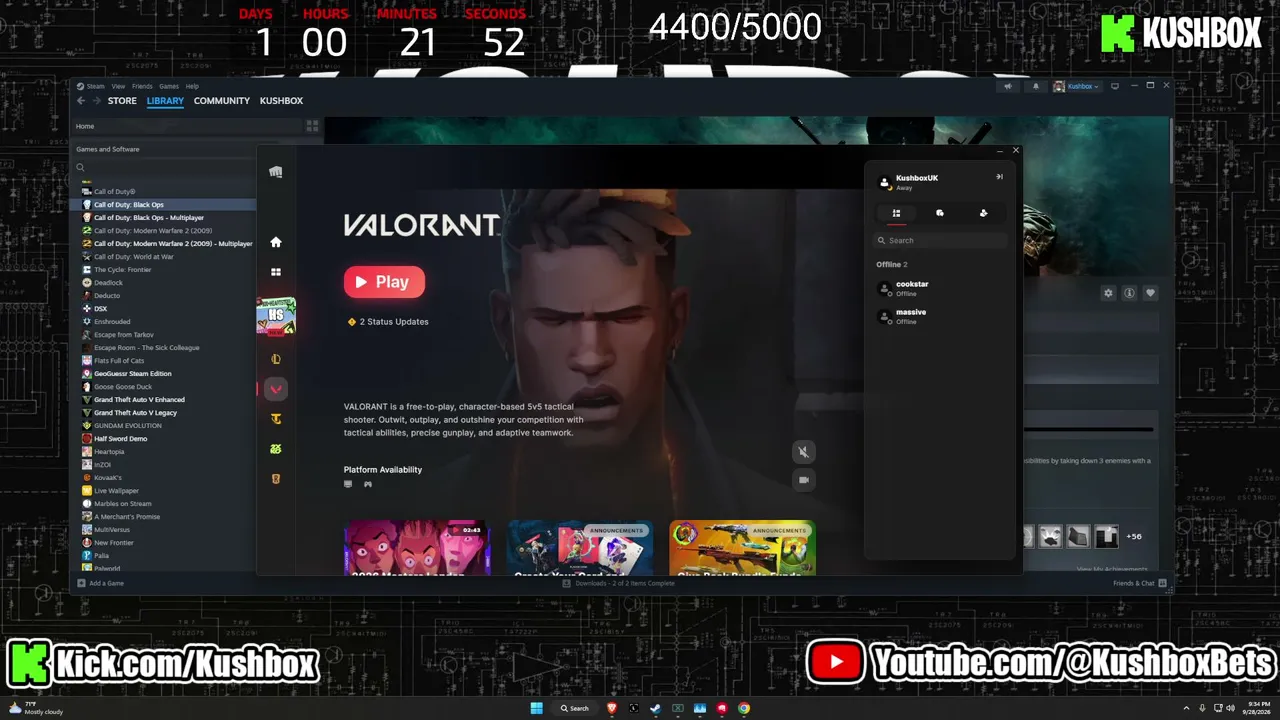
Task: Select the Teamfight Tactics sidebar icon
Action: (x=276, y=419)
